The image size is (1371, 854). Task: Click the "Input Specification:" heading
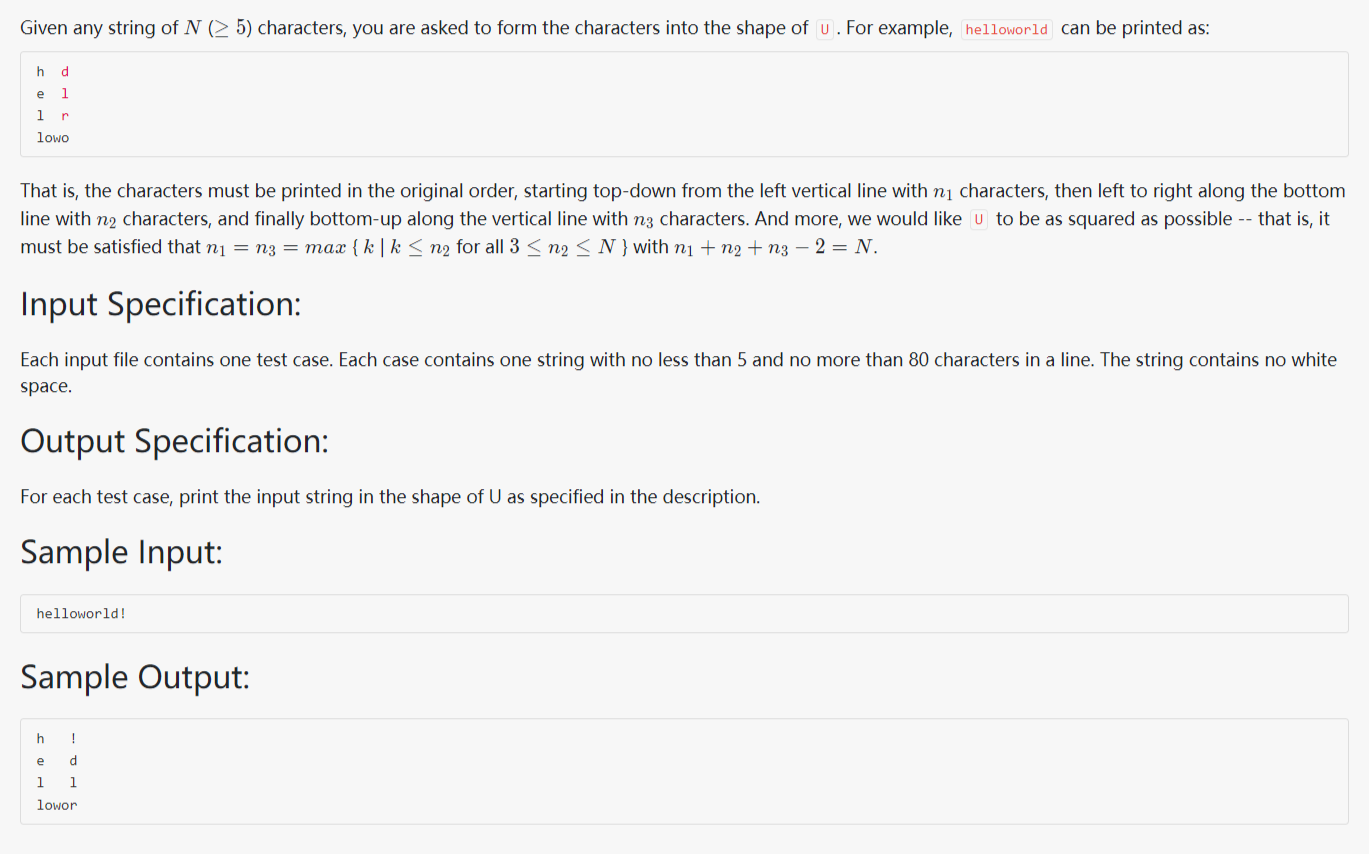[160, 304]
